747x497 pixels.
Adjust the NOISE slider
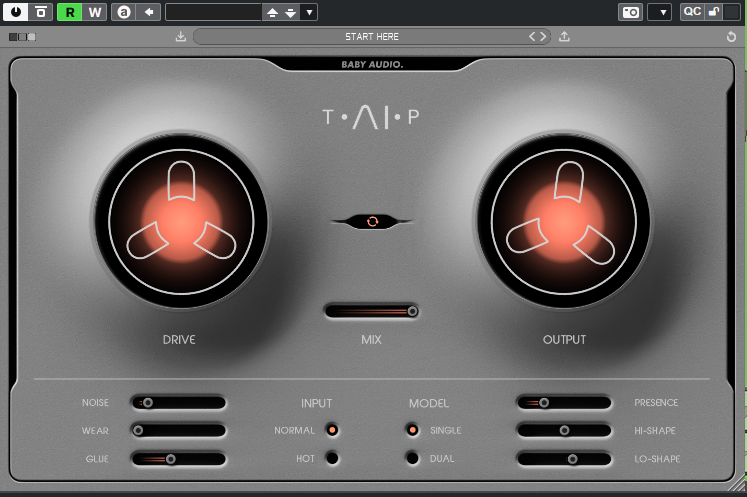(x=179, y=403)
